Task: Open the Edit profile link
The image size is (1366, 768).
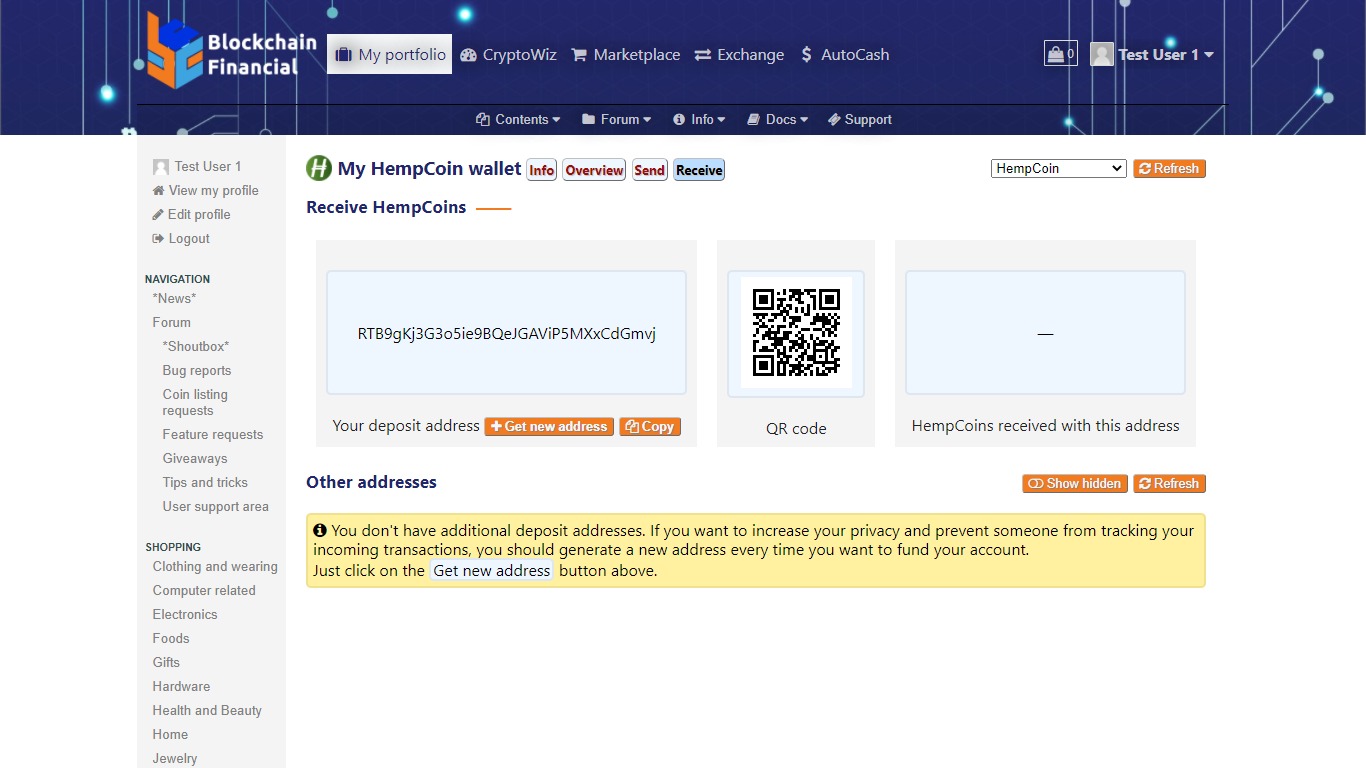Action: pos(198,215)
